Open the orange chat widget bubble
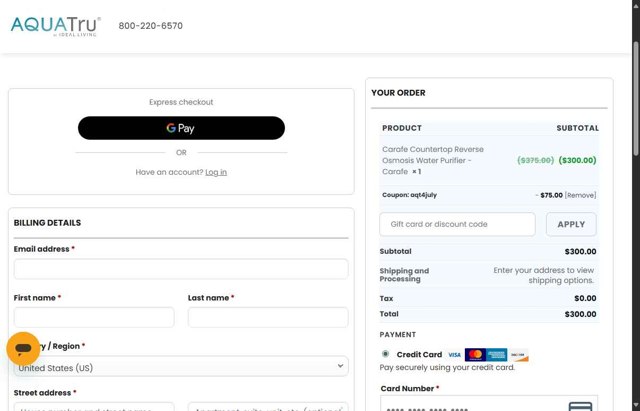Image resolution: width=640 pixels, height=411 pixels. tap(23, 349)
